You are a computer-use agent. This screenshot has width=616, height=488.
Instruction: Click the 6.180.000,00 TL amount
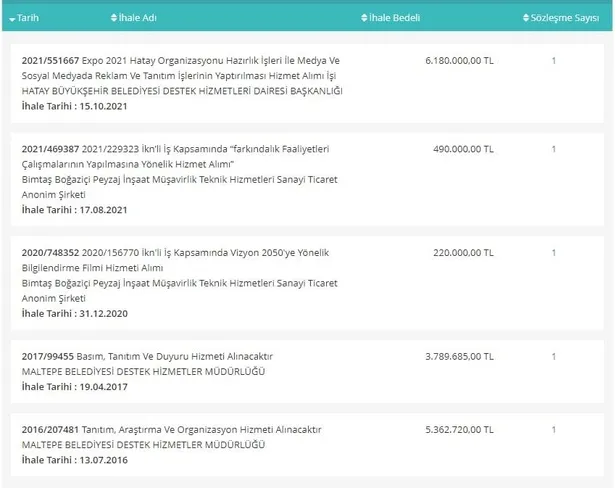tap(459, 61)
